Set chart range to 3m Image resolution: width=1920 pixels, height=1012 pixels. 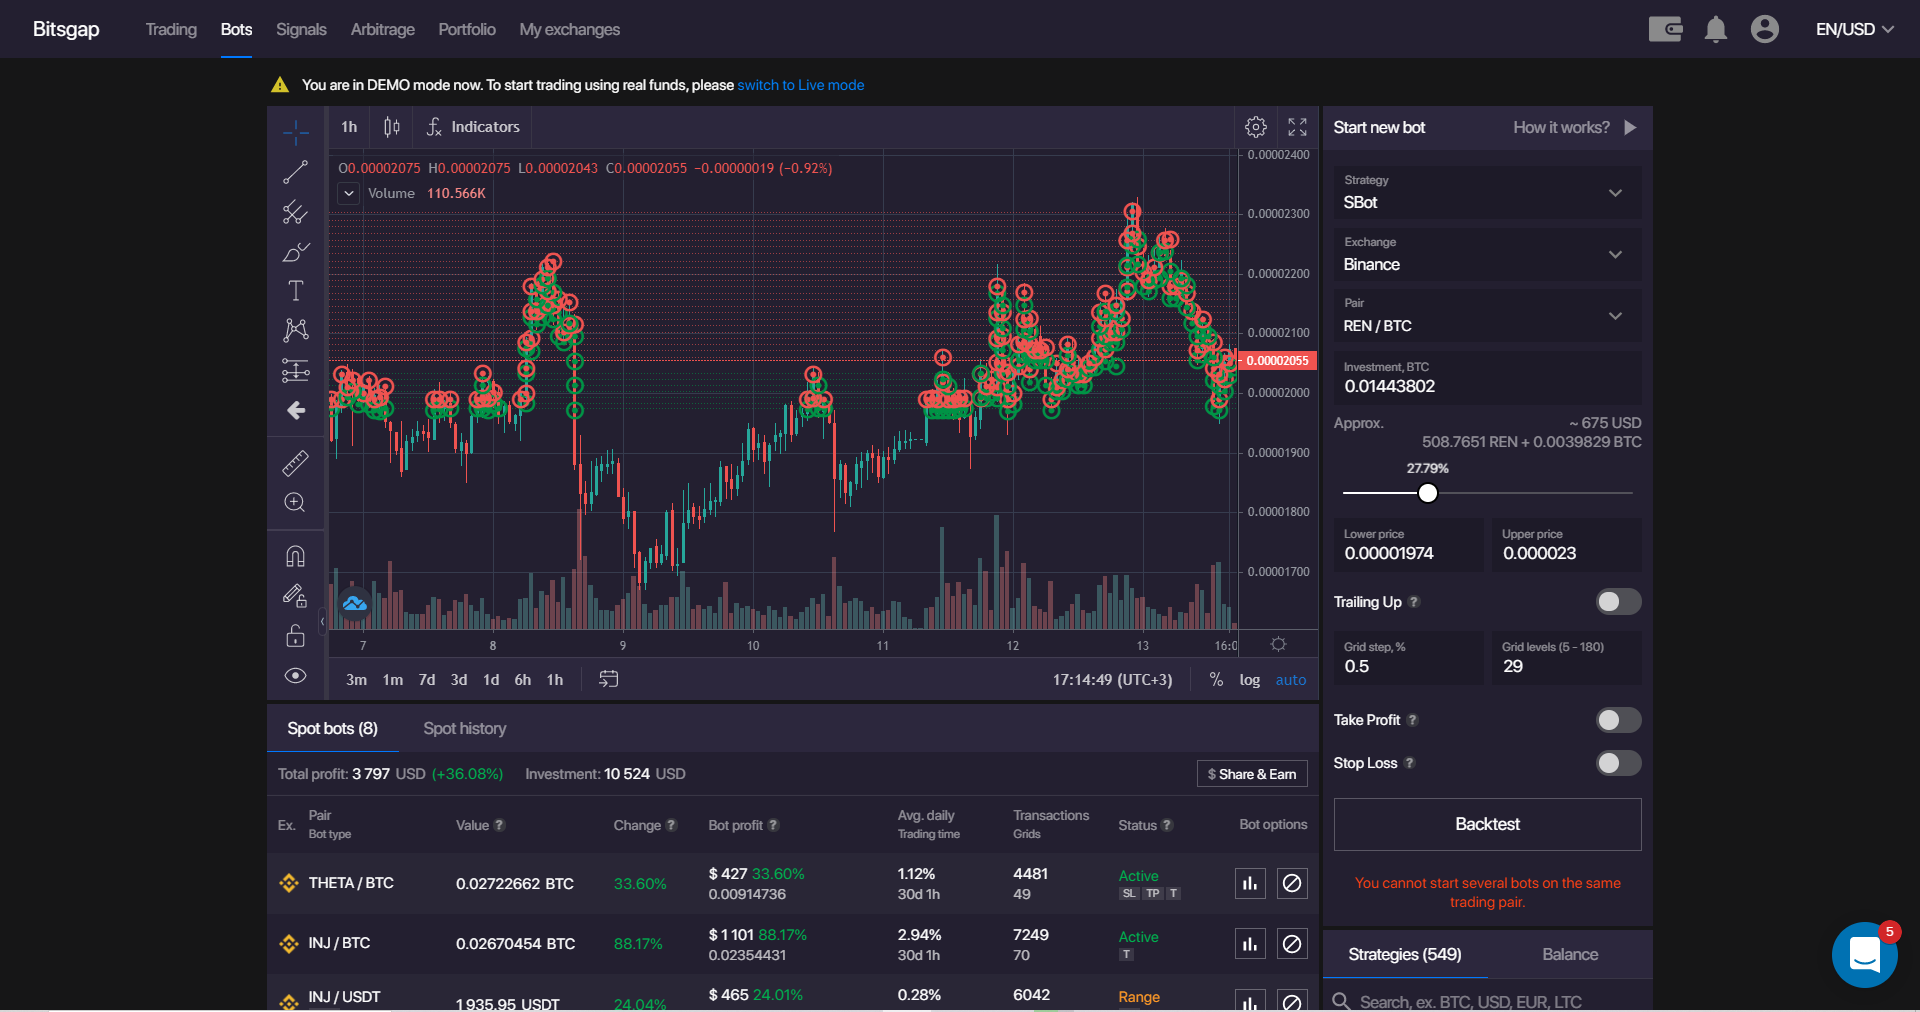(356, 679)
